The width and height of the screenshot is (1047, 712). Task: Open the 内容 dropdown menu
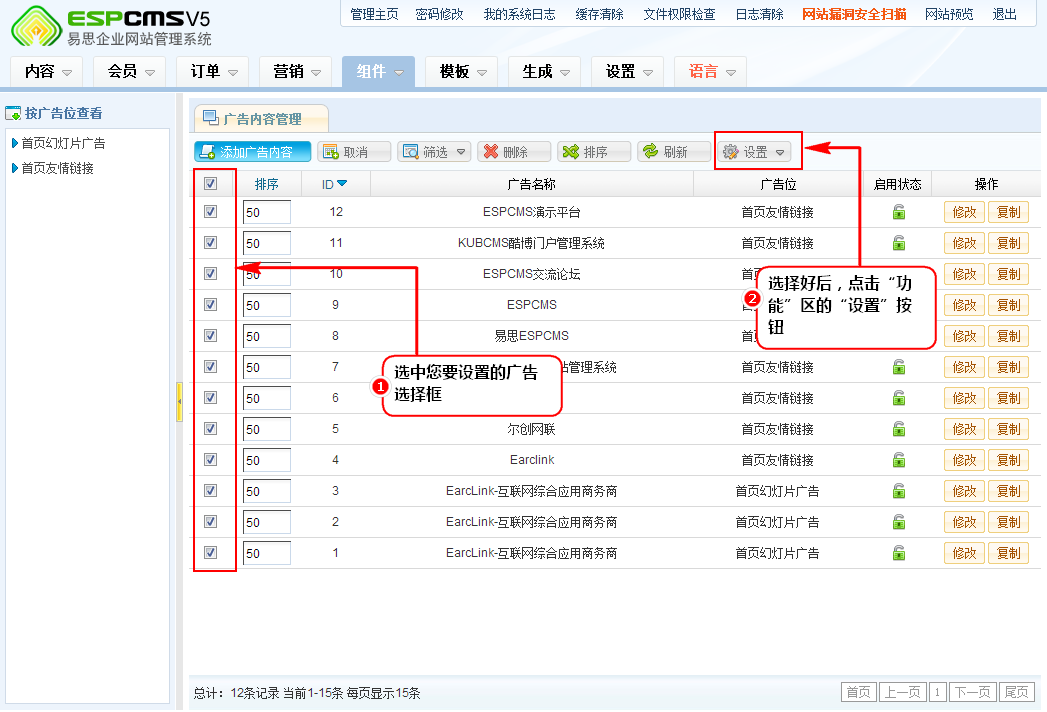(x=47, y=71)
